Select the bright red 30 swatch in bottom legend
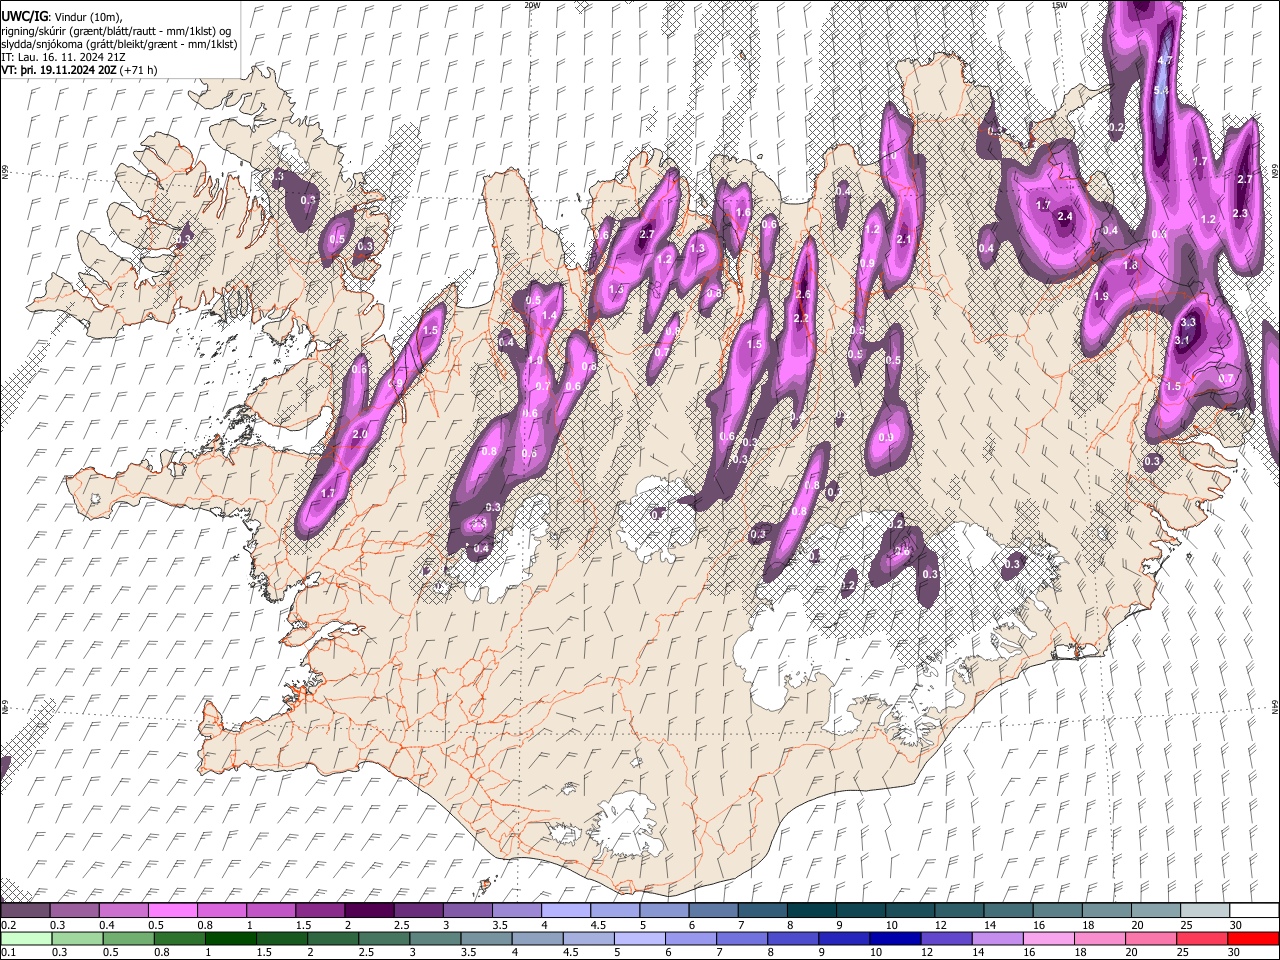 pos(1254,938)
